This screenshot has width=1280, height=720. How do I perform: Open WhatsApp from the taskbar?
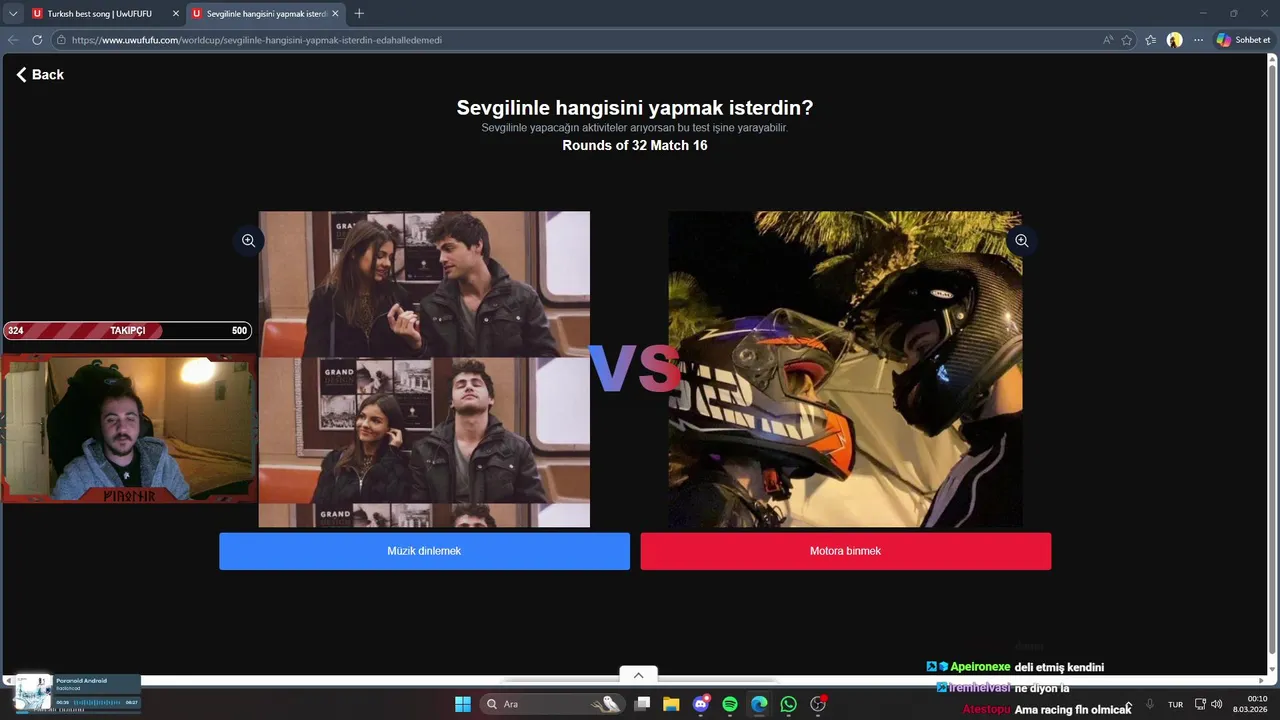click(788, 704)
